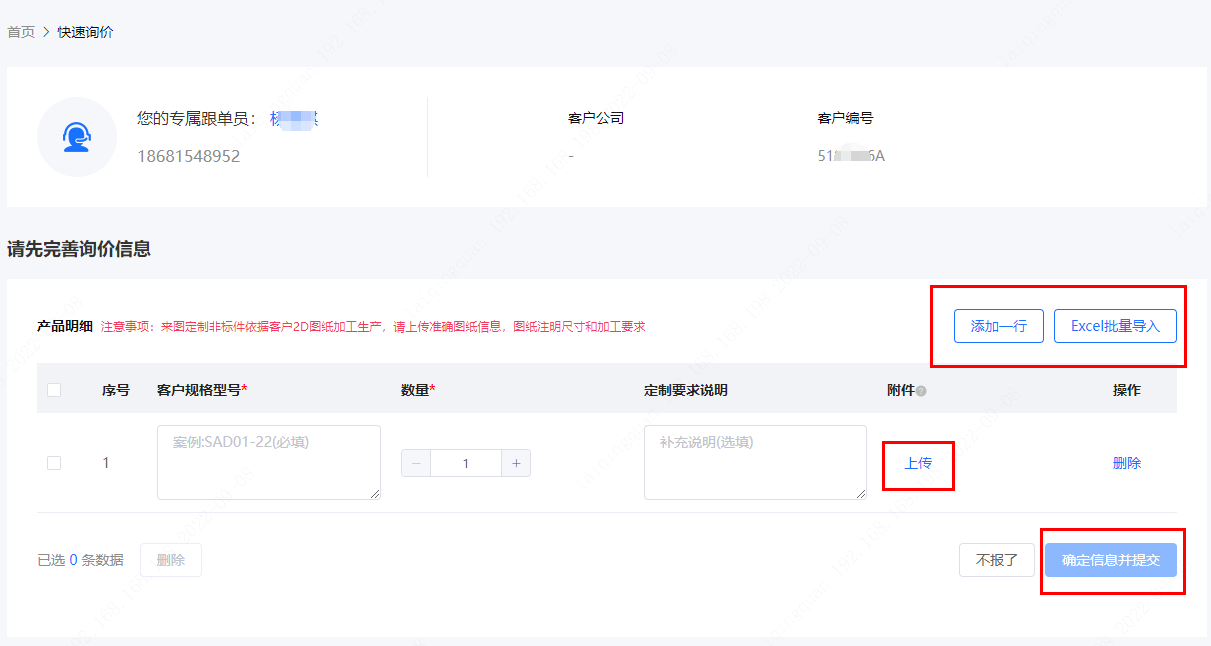Screen dimensions: 1211x646
Task: Decrease quantity with the minus button
Action: (416, 463)
